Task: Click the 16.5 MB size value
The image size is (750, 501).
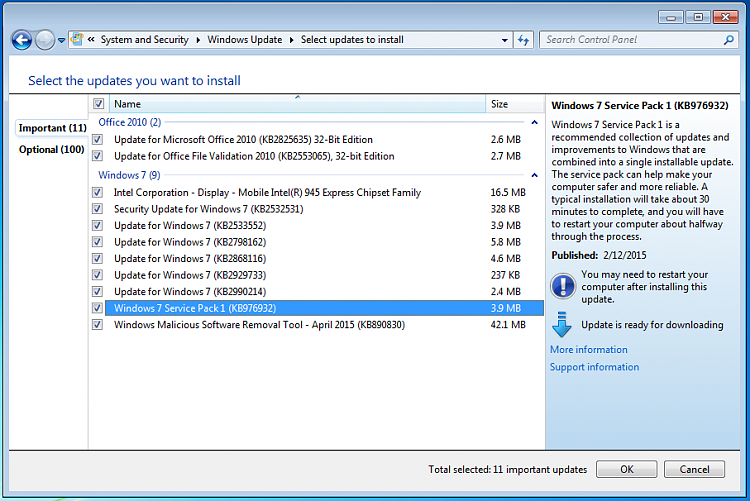Action: click(x=508, y=192)
